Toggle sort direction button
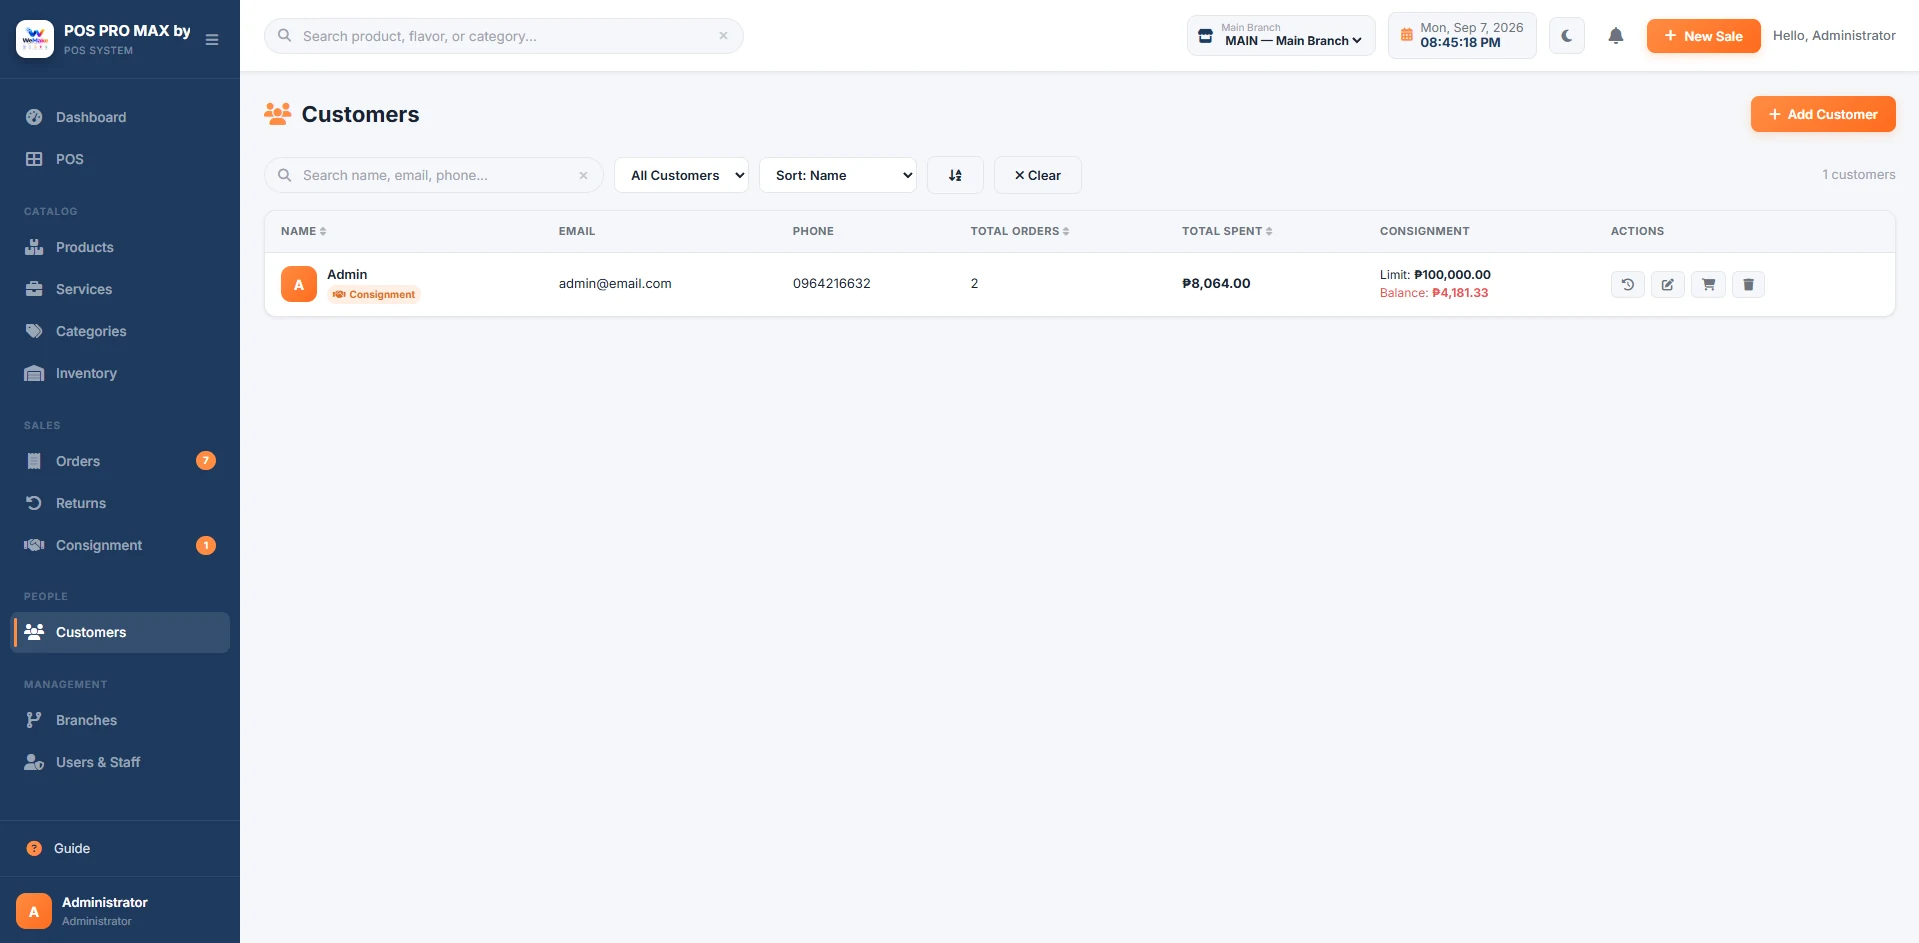The image size is (1919, 943). pos(955,175)
